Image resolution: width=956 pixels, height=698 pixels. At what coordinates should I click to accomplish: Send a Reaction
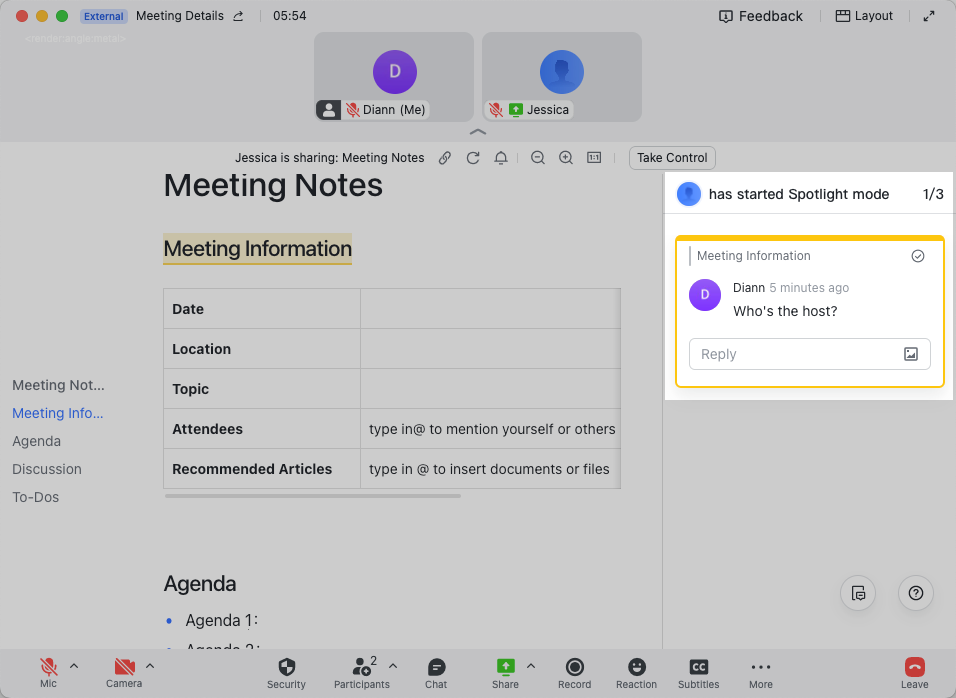[636, 673]
